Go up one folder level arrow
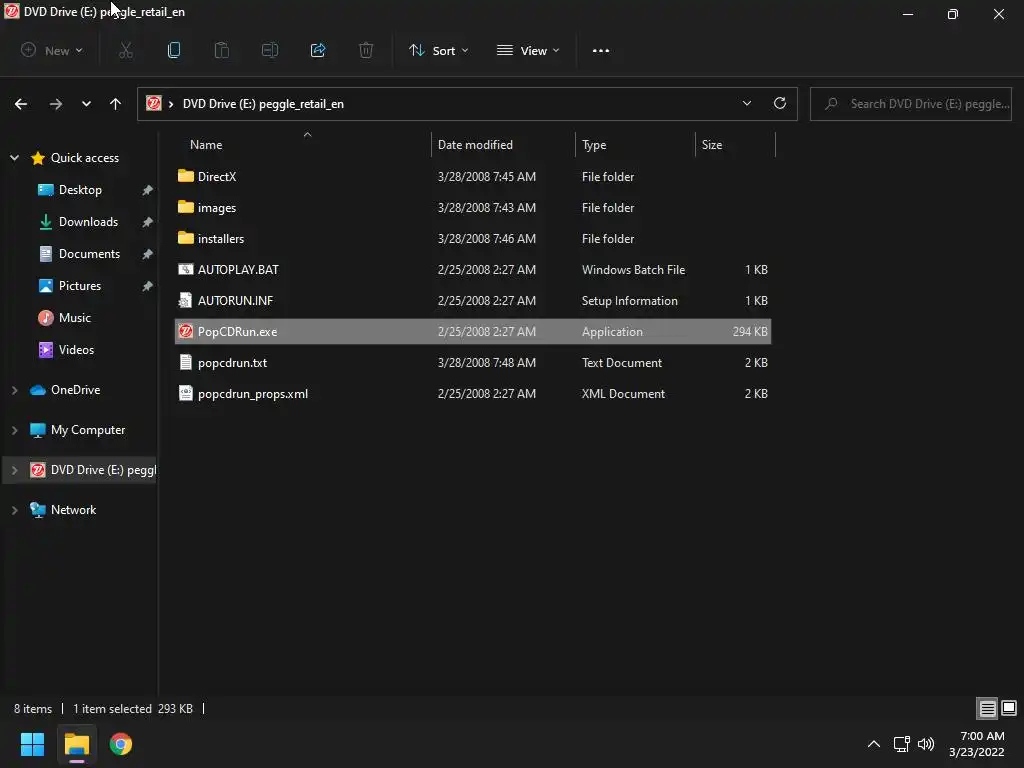Screen dimensions: 1024x768 pyautogui.click(x=116, y=104)
